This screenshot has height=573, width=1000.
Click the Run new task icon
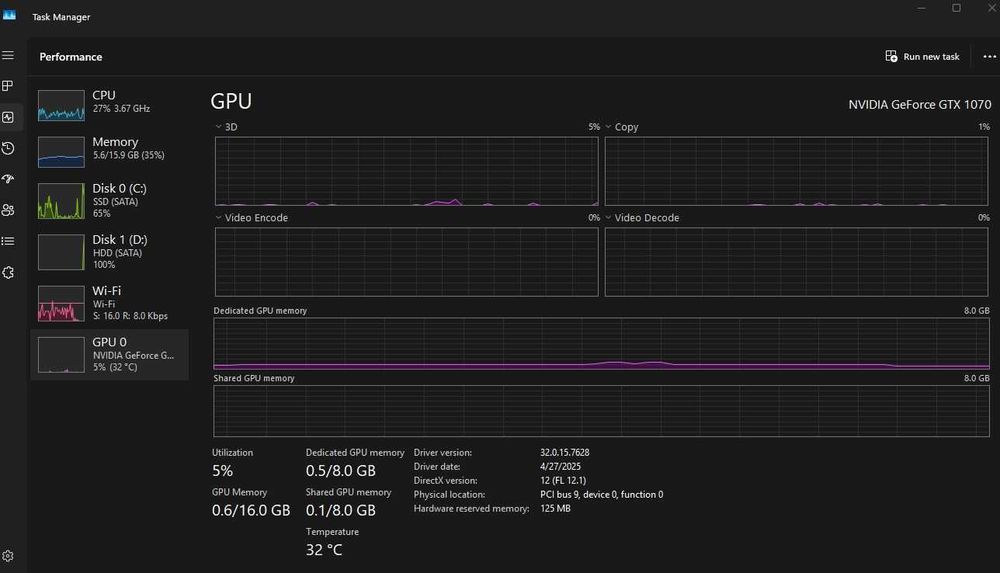coord(891,56)
